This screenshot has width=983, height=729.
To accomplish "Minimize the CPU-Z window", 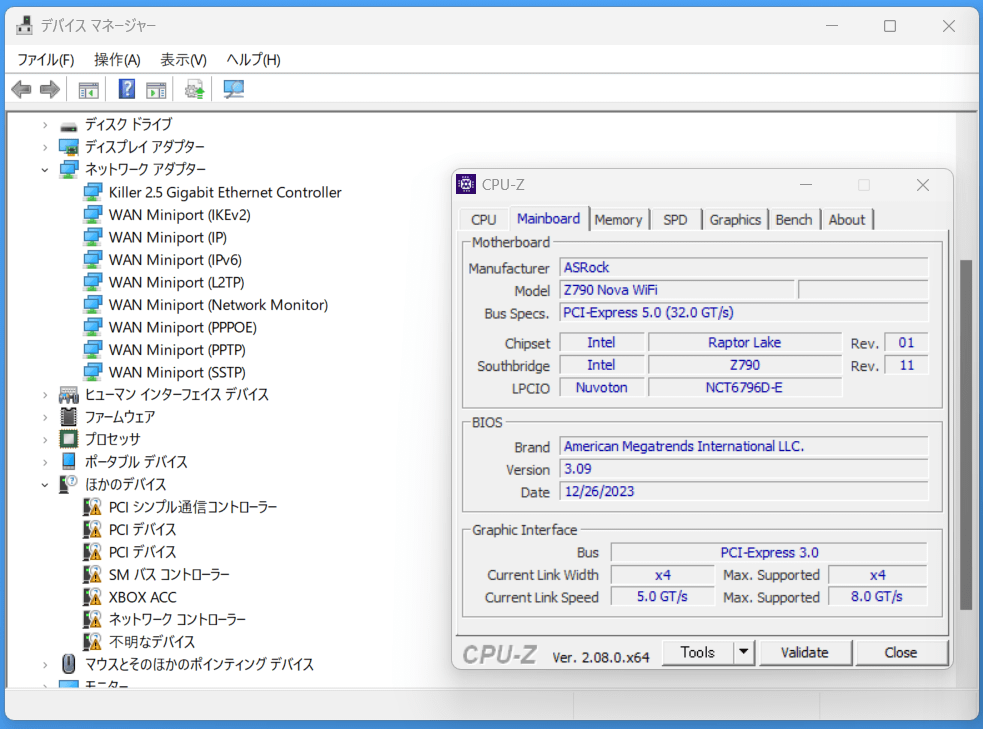I will 806,185.
